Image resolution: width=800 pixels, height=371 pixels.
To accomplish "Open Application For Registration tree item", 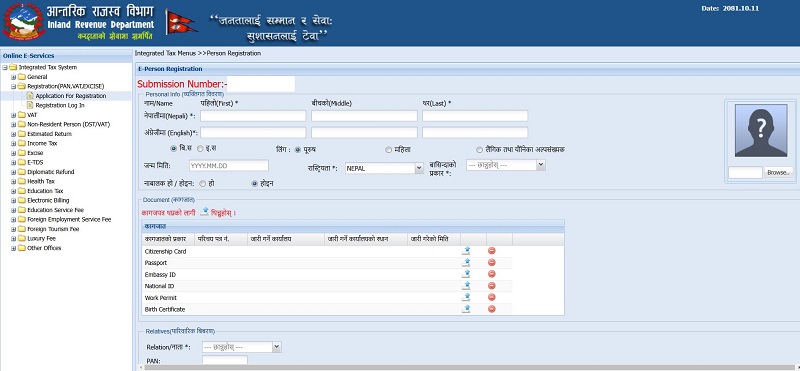I will click(x=71, y=96).
